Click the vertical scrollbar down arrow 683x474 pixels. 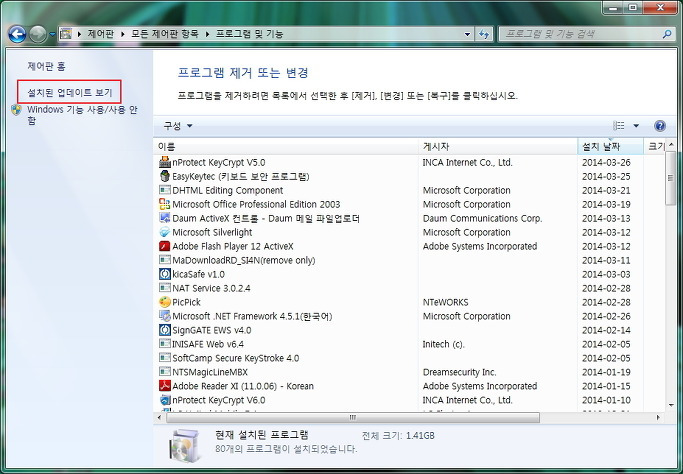click(671, 406)
